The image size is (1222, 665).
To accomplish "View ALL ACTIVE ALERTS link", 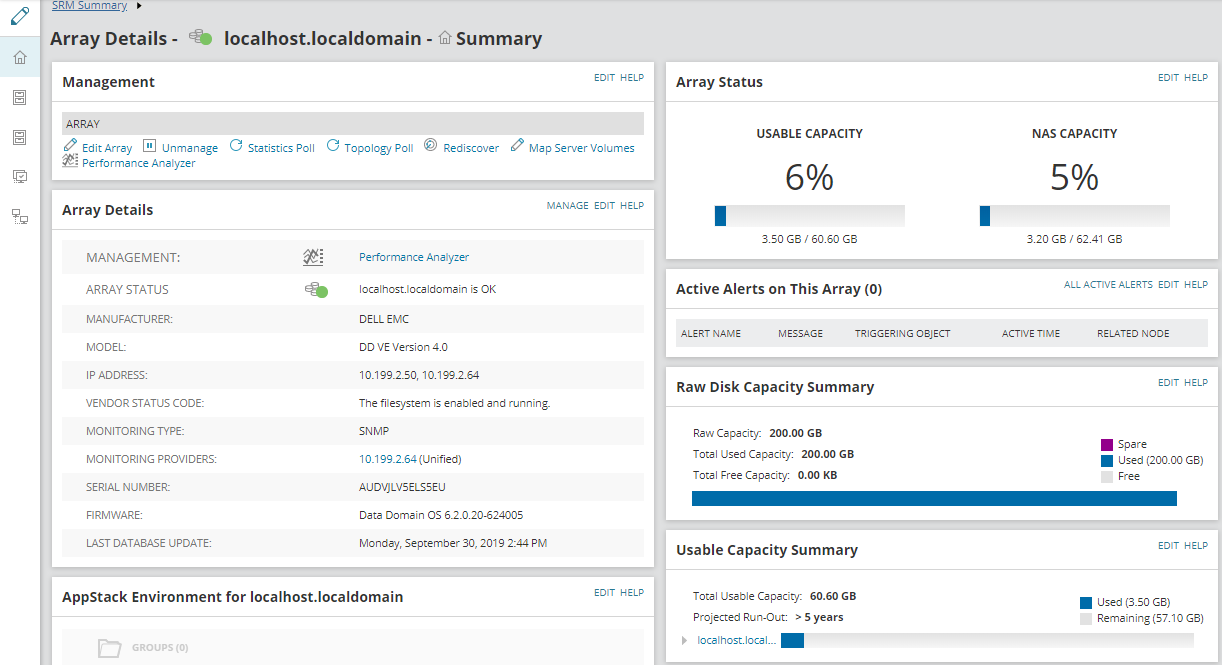I will click(1108, 285).
